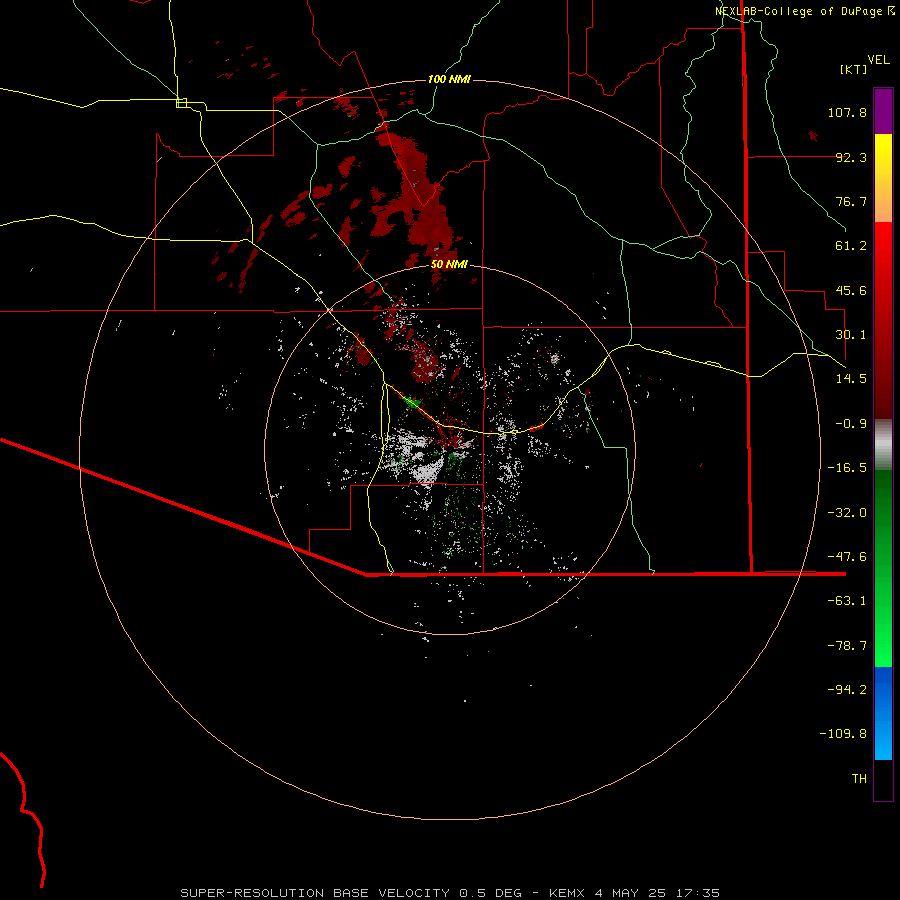Click the -47.6 velocity scale value

point(847,557)
